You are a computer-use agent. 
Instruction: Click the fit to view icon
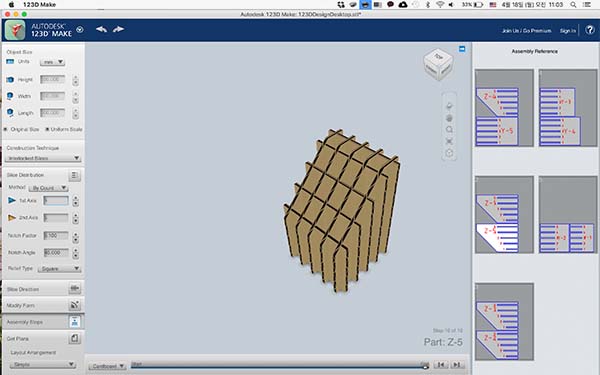449,142
